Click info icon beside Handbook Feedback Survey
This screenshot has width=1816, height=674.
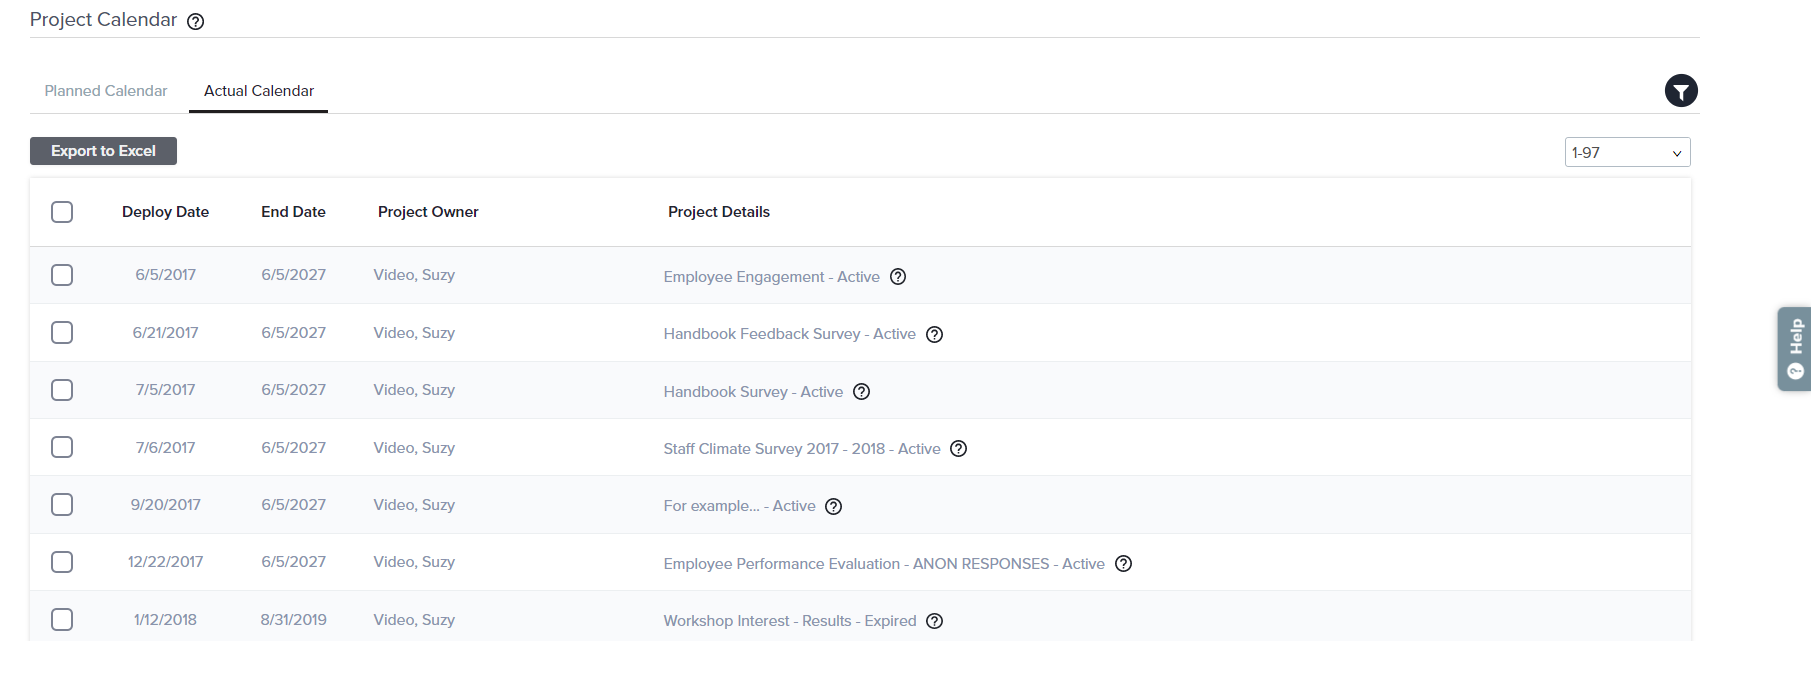point(934,334)
